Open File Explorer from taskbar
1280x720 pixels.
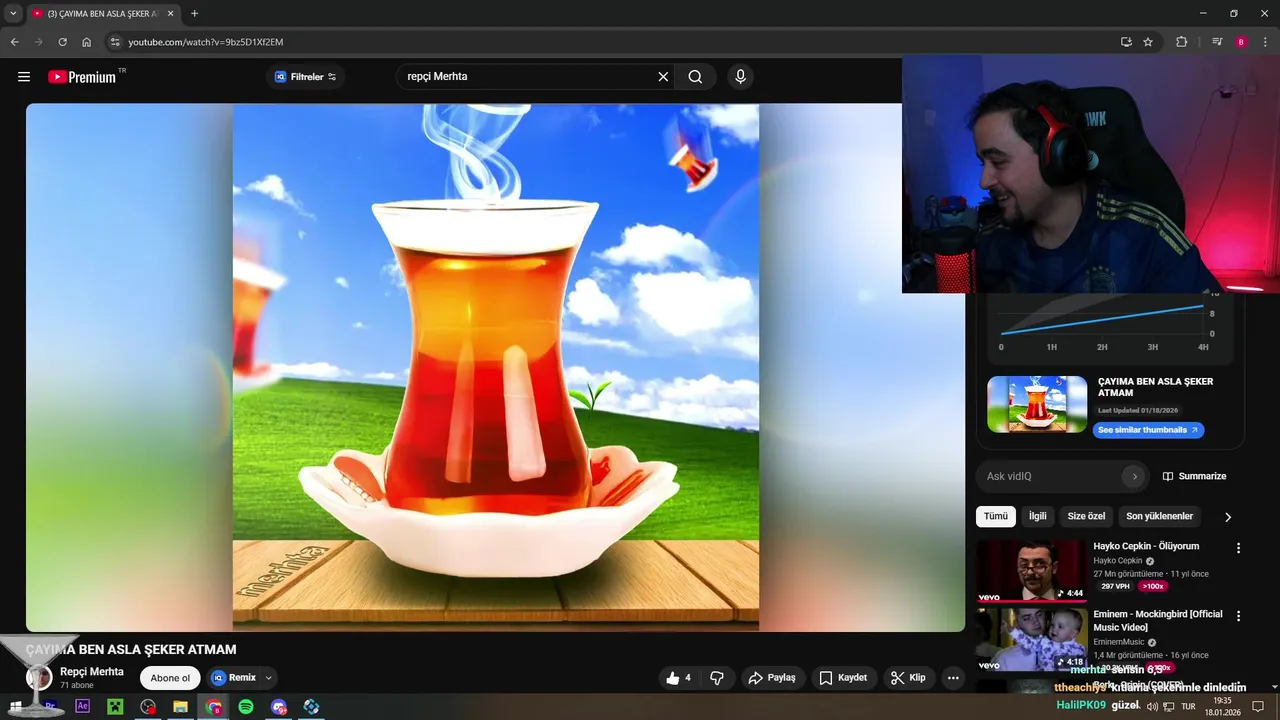point(180,706)
